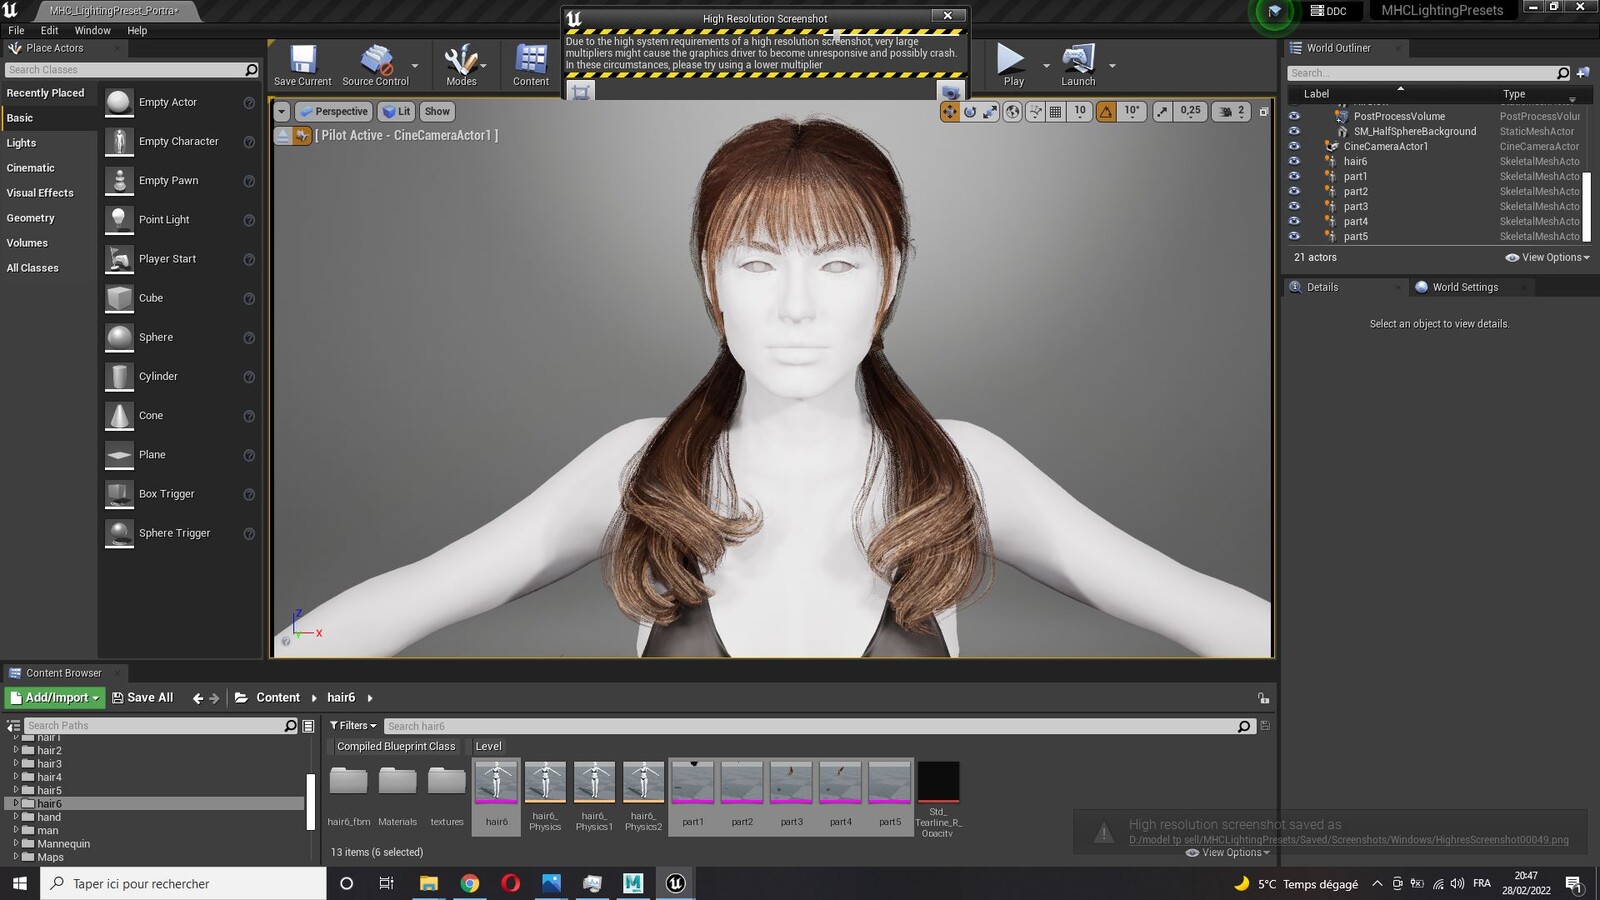The width and height of the screenshot is (1600, 900).
Task: Switch to the World Settings tab
Action: (x=1465, y=287)
